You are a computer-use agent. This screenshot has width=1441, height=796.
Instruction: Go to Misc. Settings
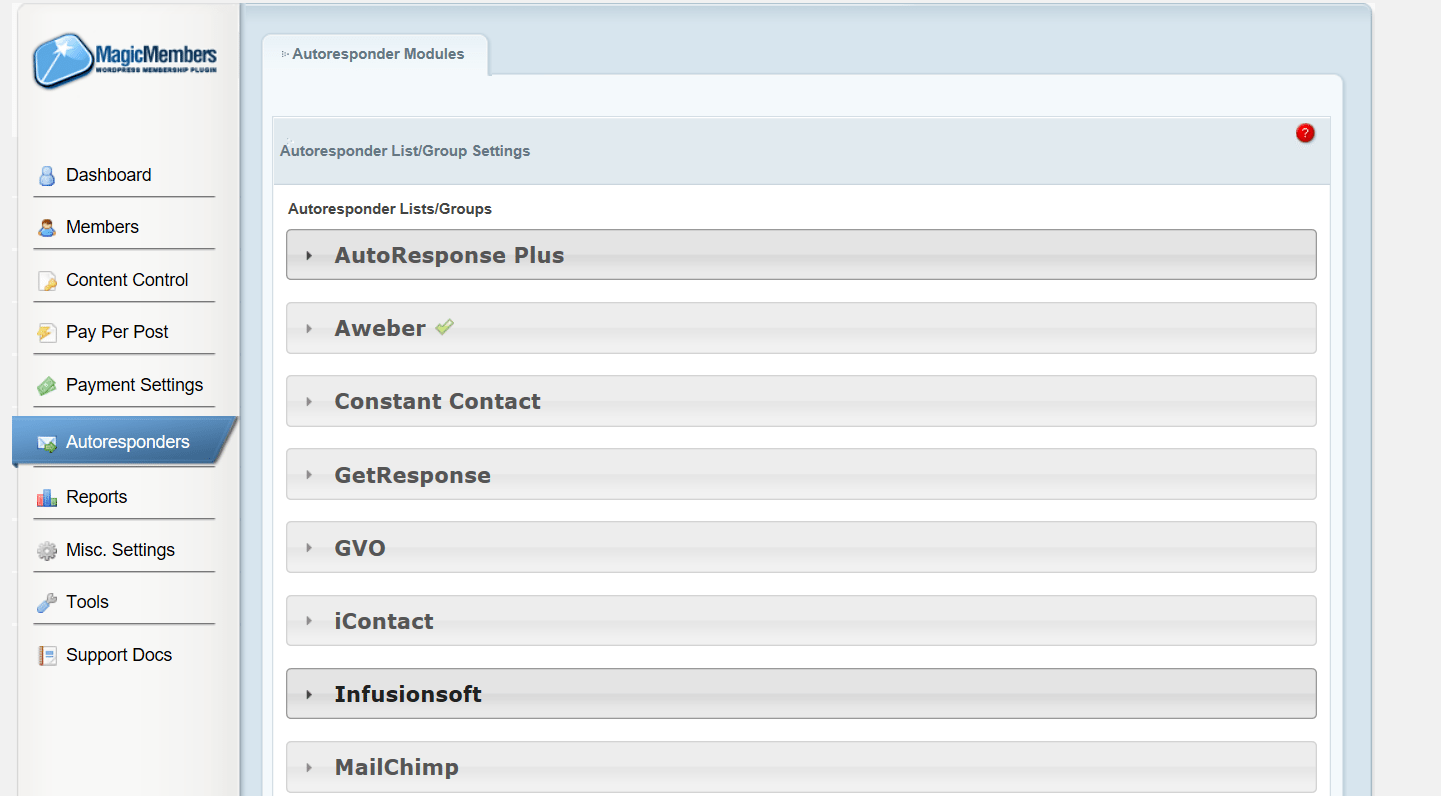[x=120, y=550]
